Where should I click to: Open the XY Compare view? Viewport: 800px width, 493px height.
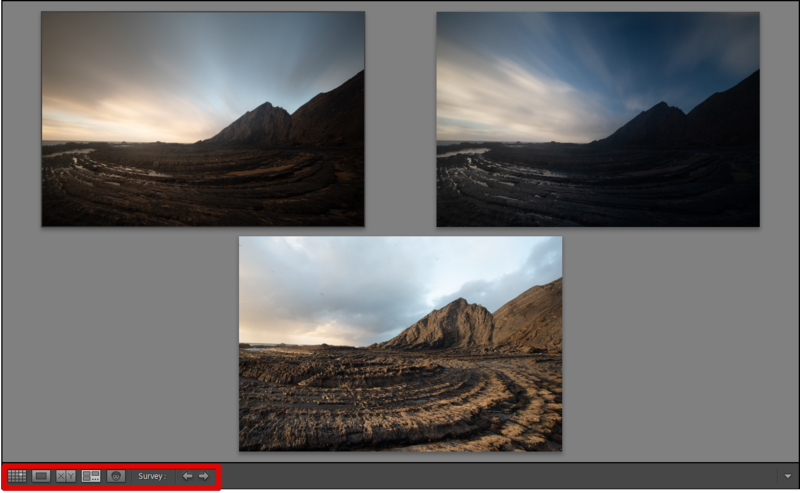66,476
